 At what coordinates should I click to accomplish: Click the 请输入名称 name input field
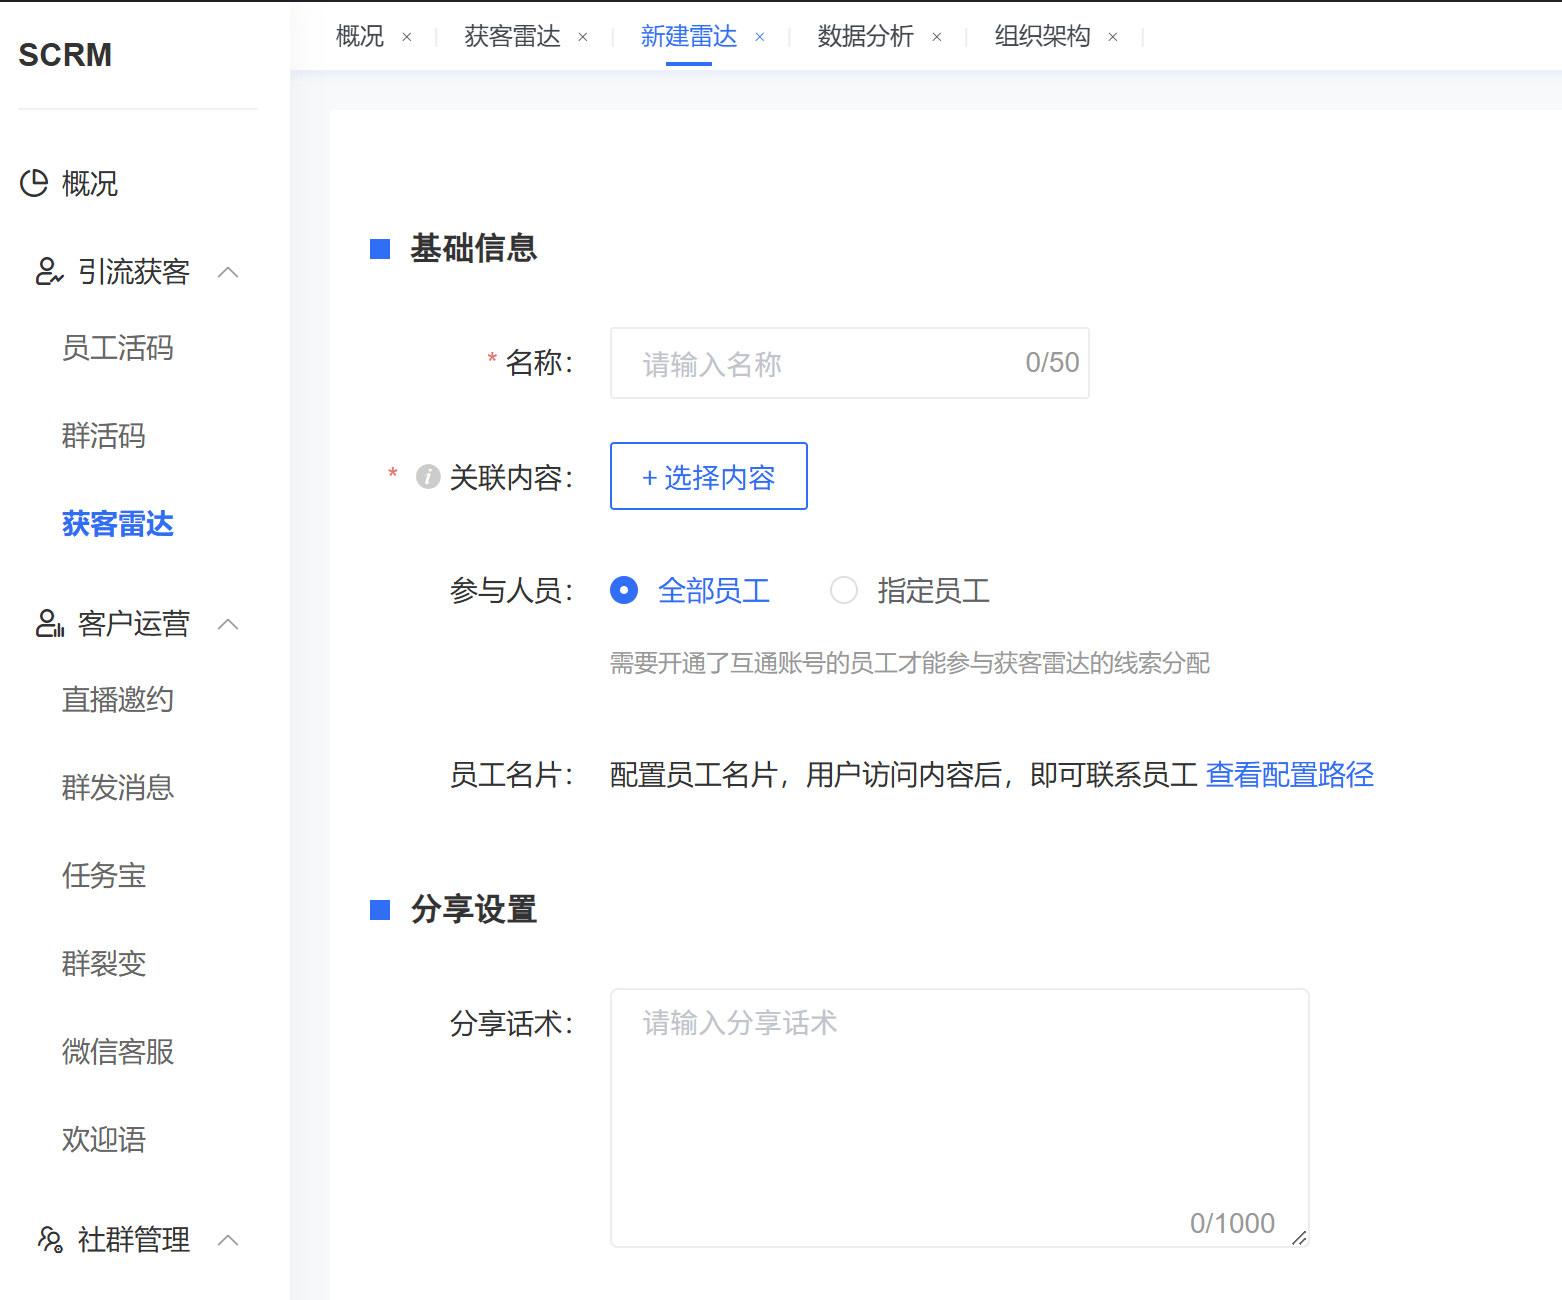pyautogui.click(x=820, y=364)
